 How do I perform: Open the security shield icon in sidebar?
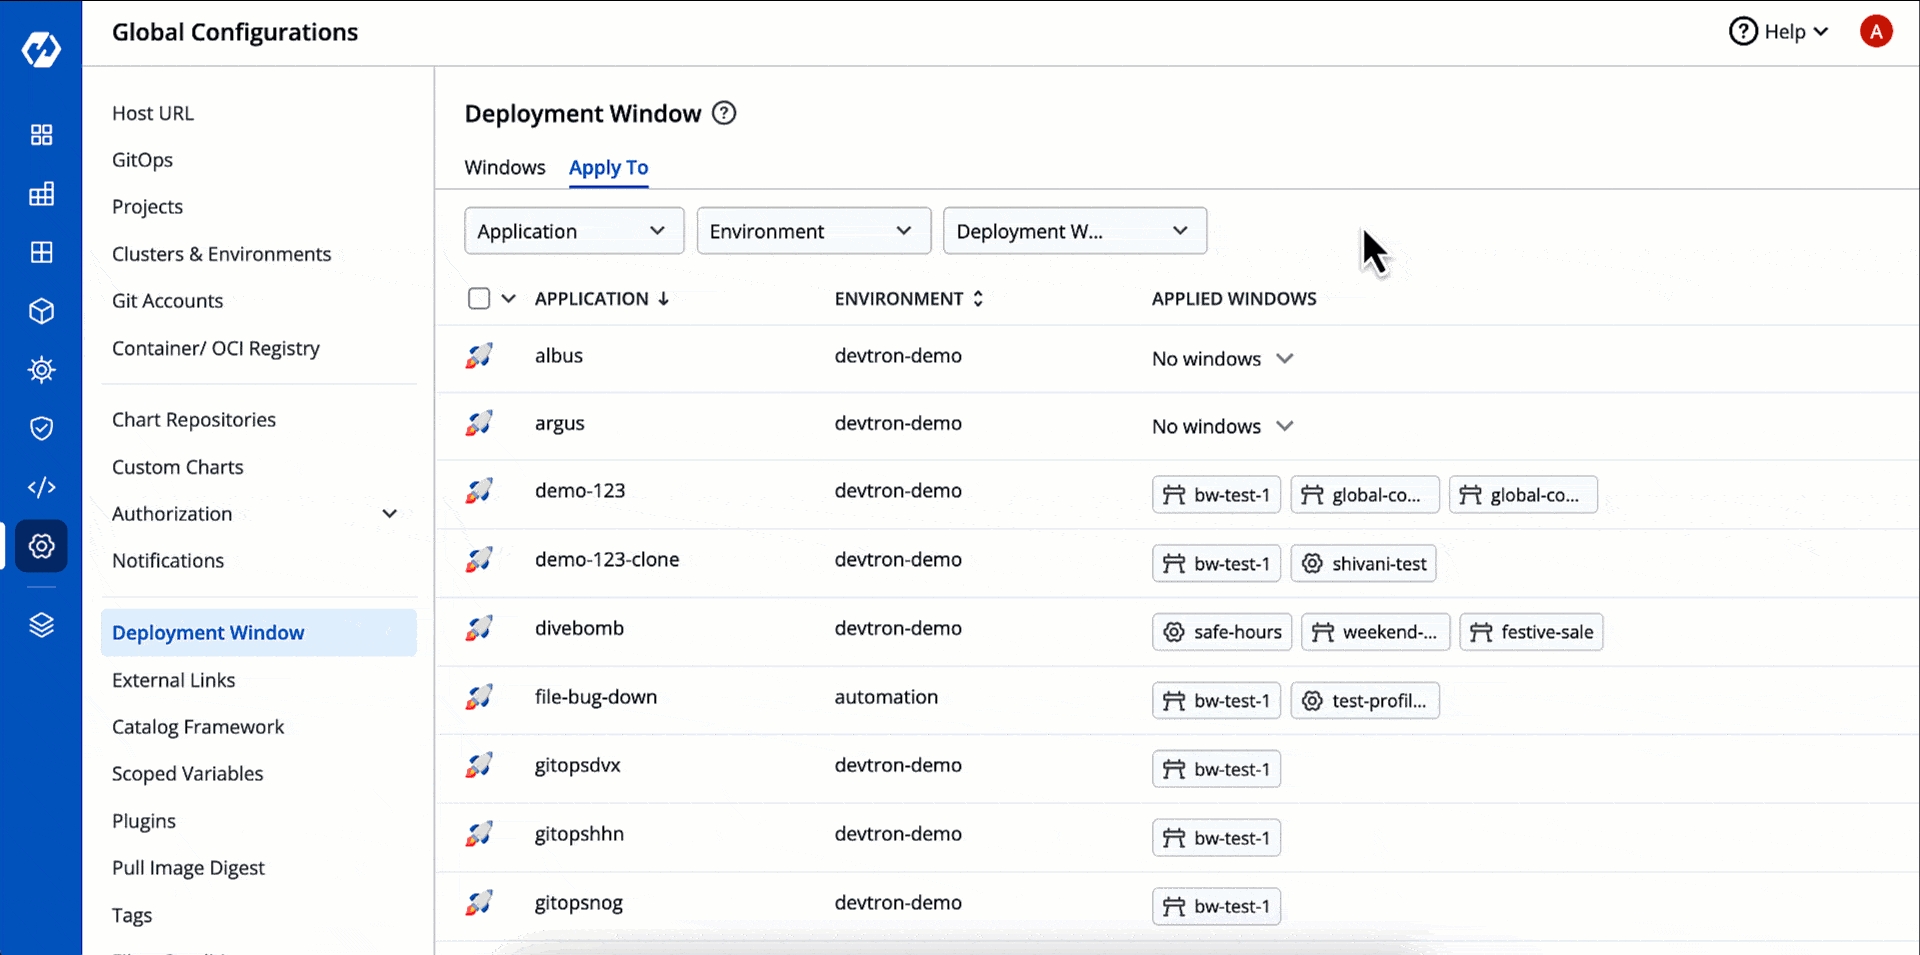[41, 429]
